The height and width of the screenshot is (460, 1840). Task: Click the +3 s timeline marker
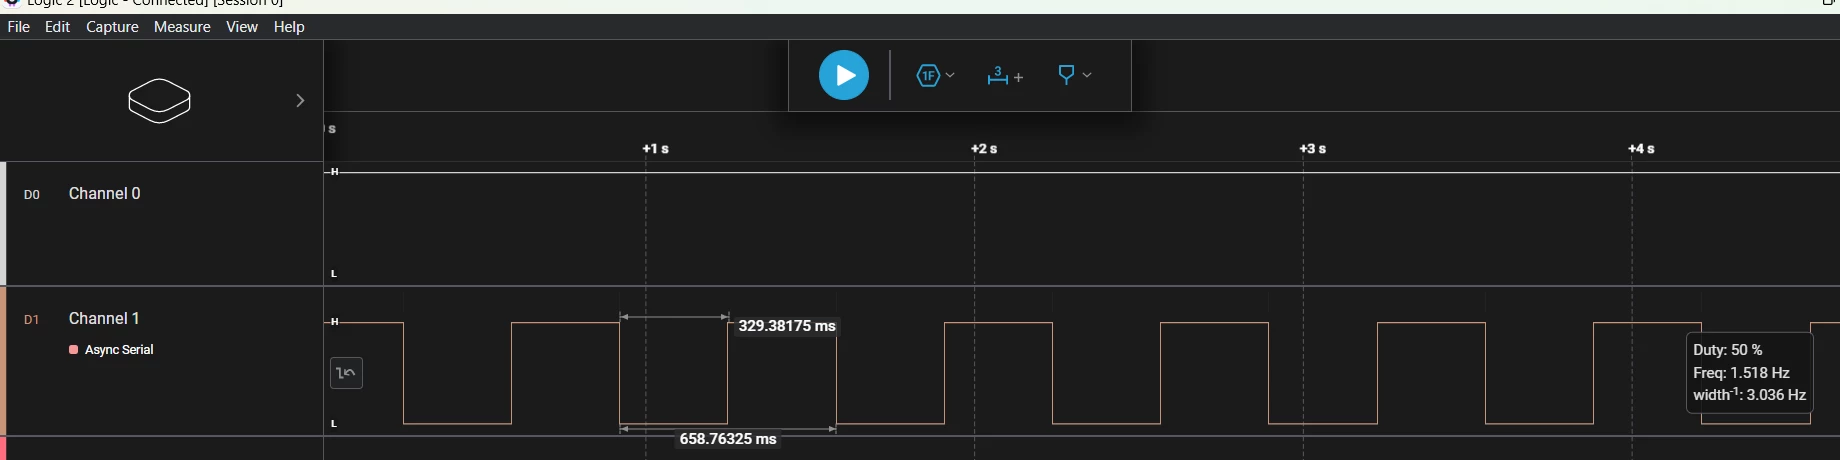[x=1313, y=149]
